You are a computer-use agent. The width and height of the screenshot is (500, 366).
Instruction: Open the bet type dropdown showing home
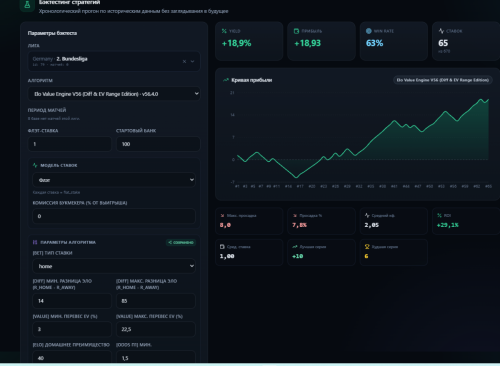pyautogui.click(x=114, y=266)
